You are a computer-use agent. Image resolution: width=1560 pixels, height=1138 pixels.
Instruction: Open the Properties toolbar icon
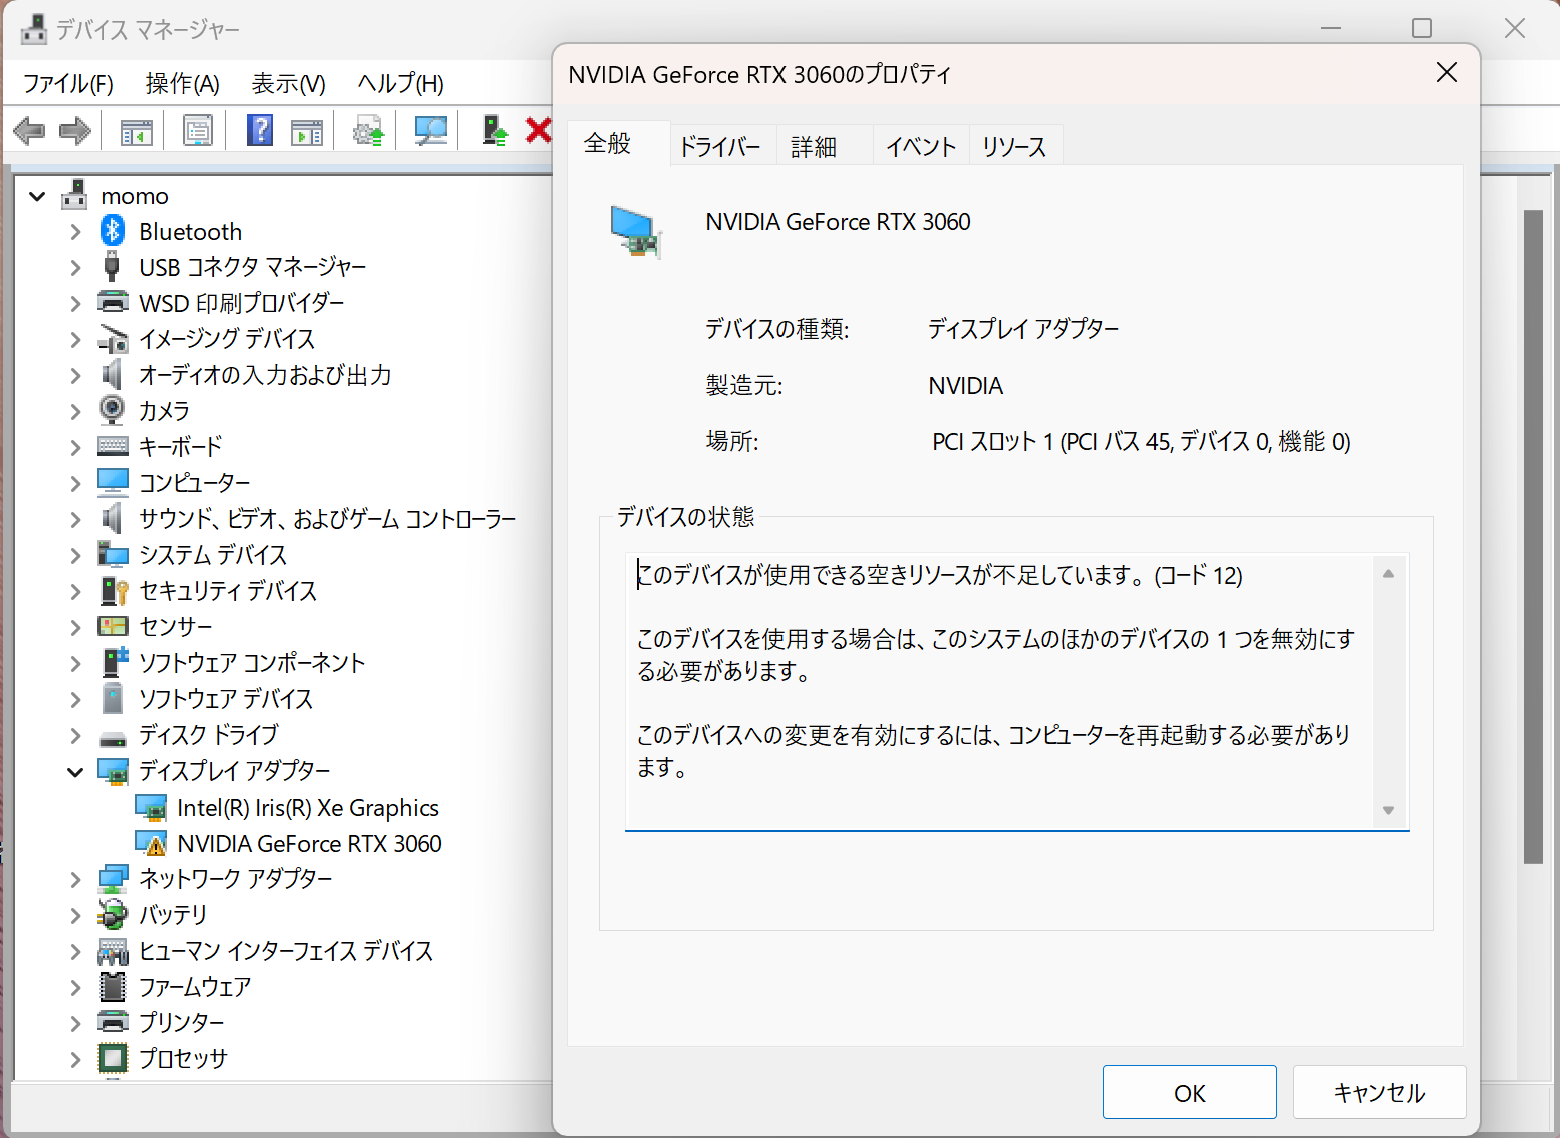click(x=198, y=131)
